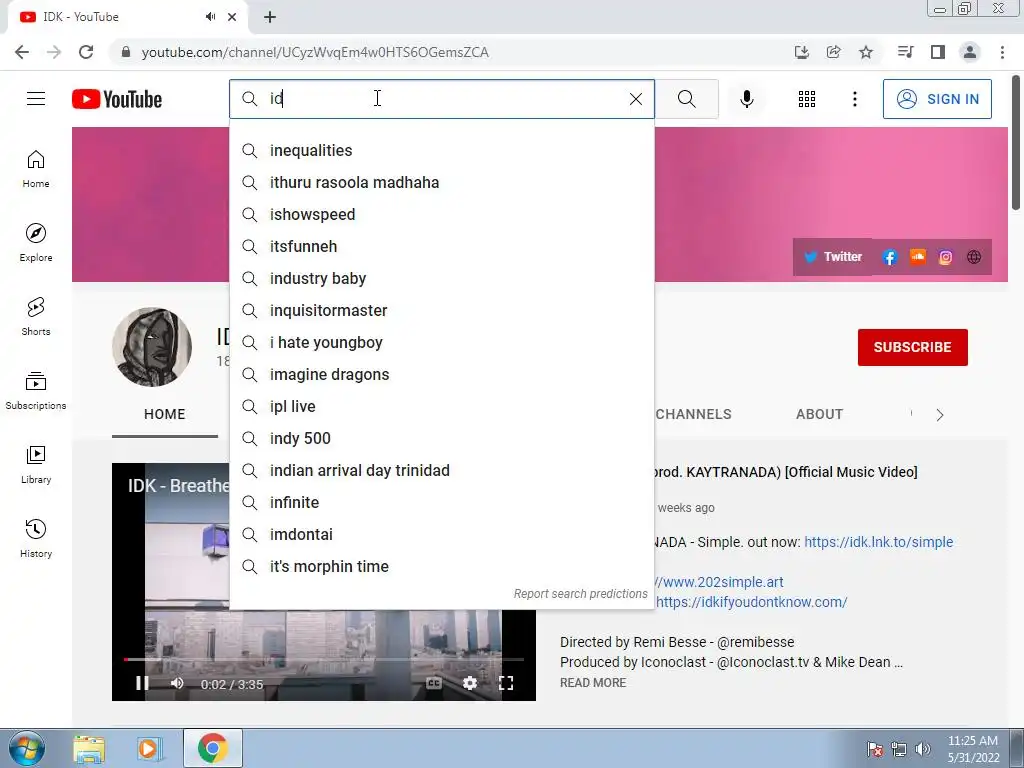The width and height of the screenshot is (1024, 768).
Task: Open the channel's Instagram link
Action: tap(945, 257)
